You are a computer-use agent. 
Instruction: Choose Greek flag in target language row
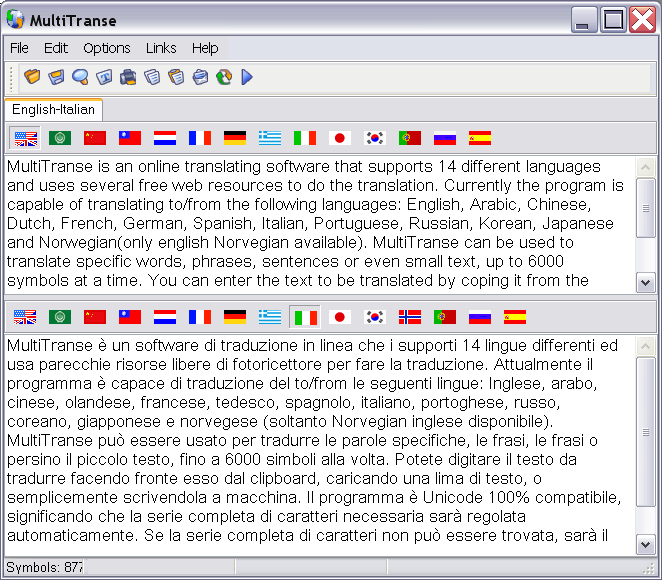pos(270,317)
